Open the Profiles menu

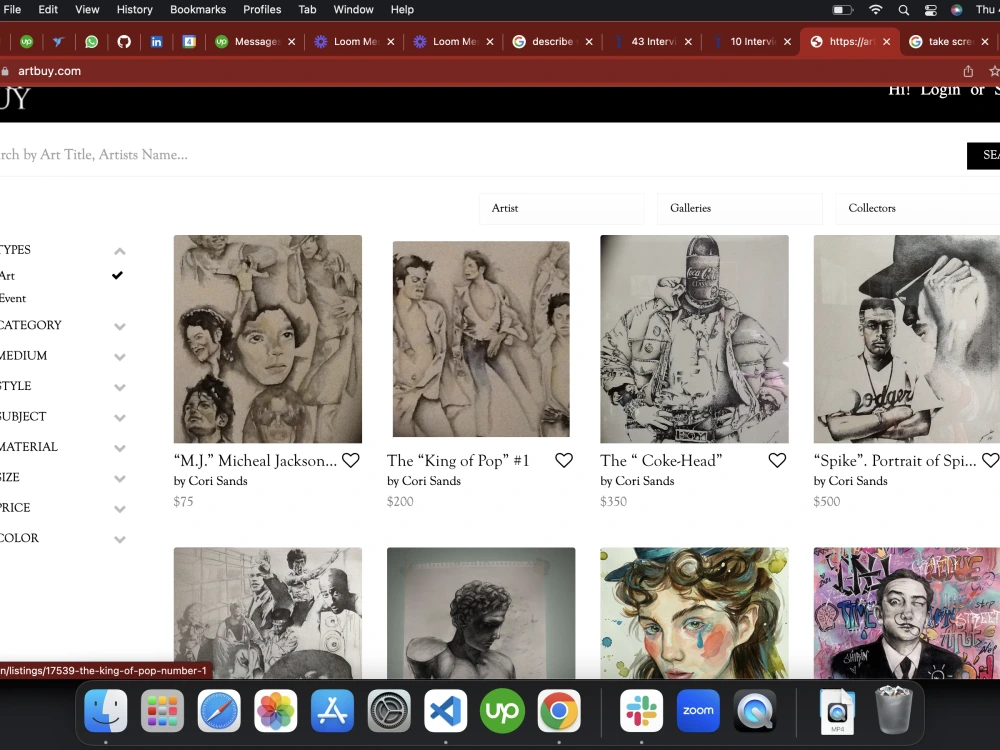pyautogui.click(x=262, y=10)
